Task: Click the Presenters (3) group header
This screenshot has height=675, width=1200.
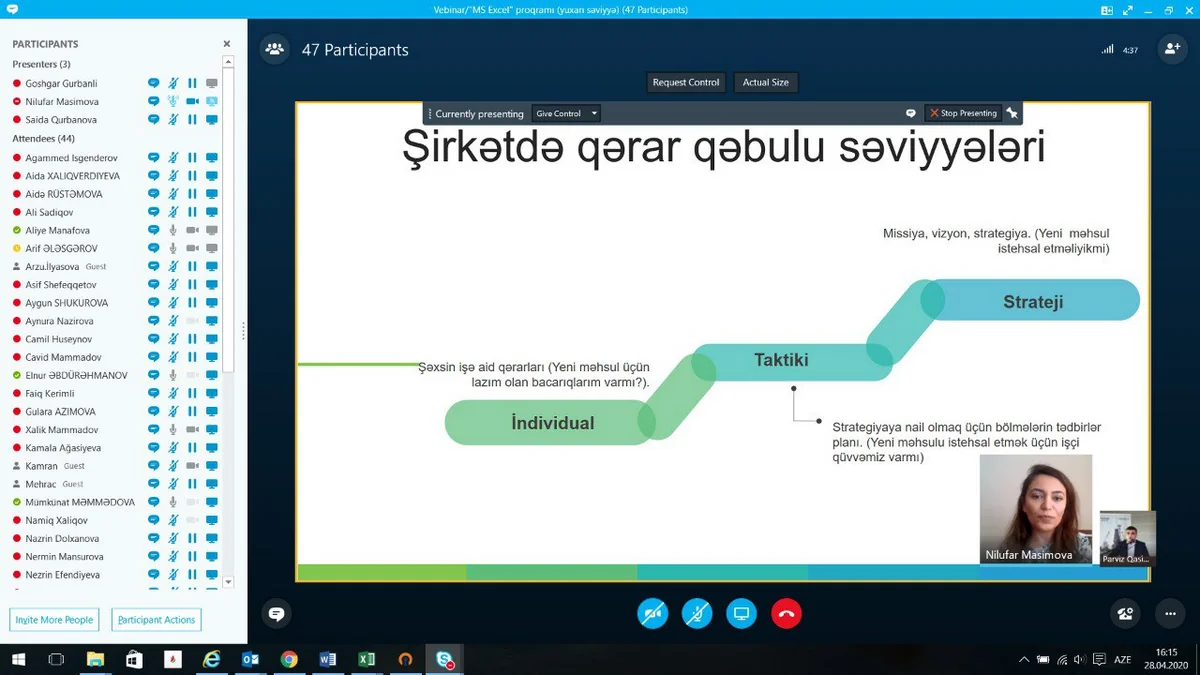Action: [x=41, y=64]
